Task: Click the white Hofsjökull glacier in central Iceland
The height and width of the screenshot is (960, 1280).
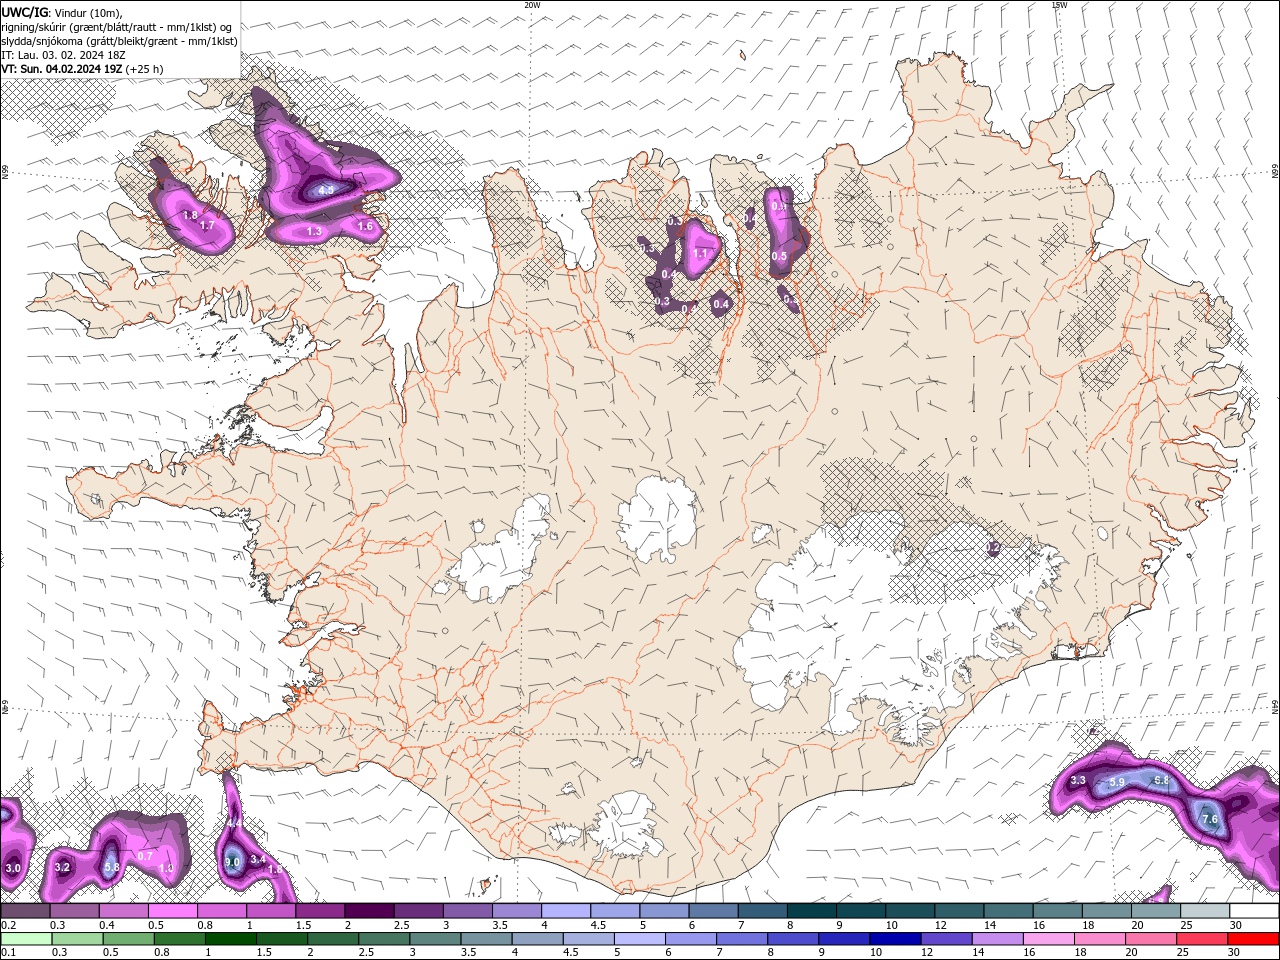Action: point(656,517)
